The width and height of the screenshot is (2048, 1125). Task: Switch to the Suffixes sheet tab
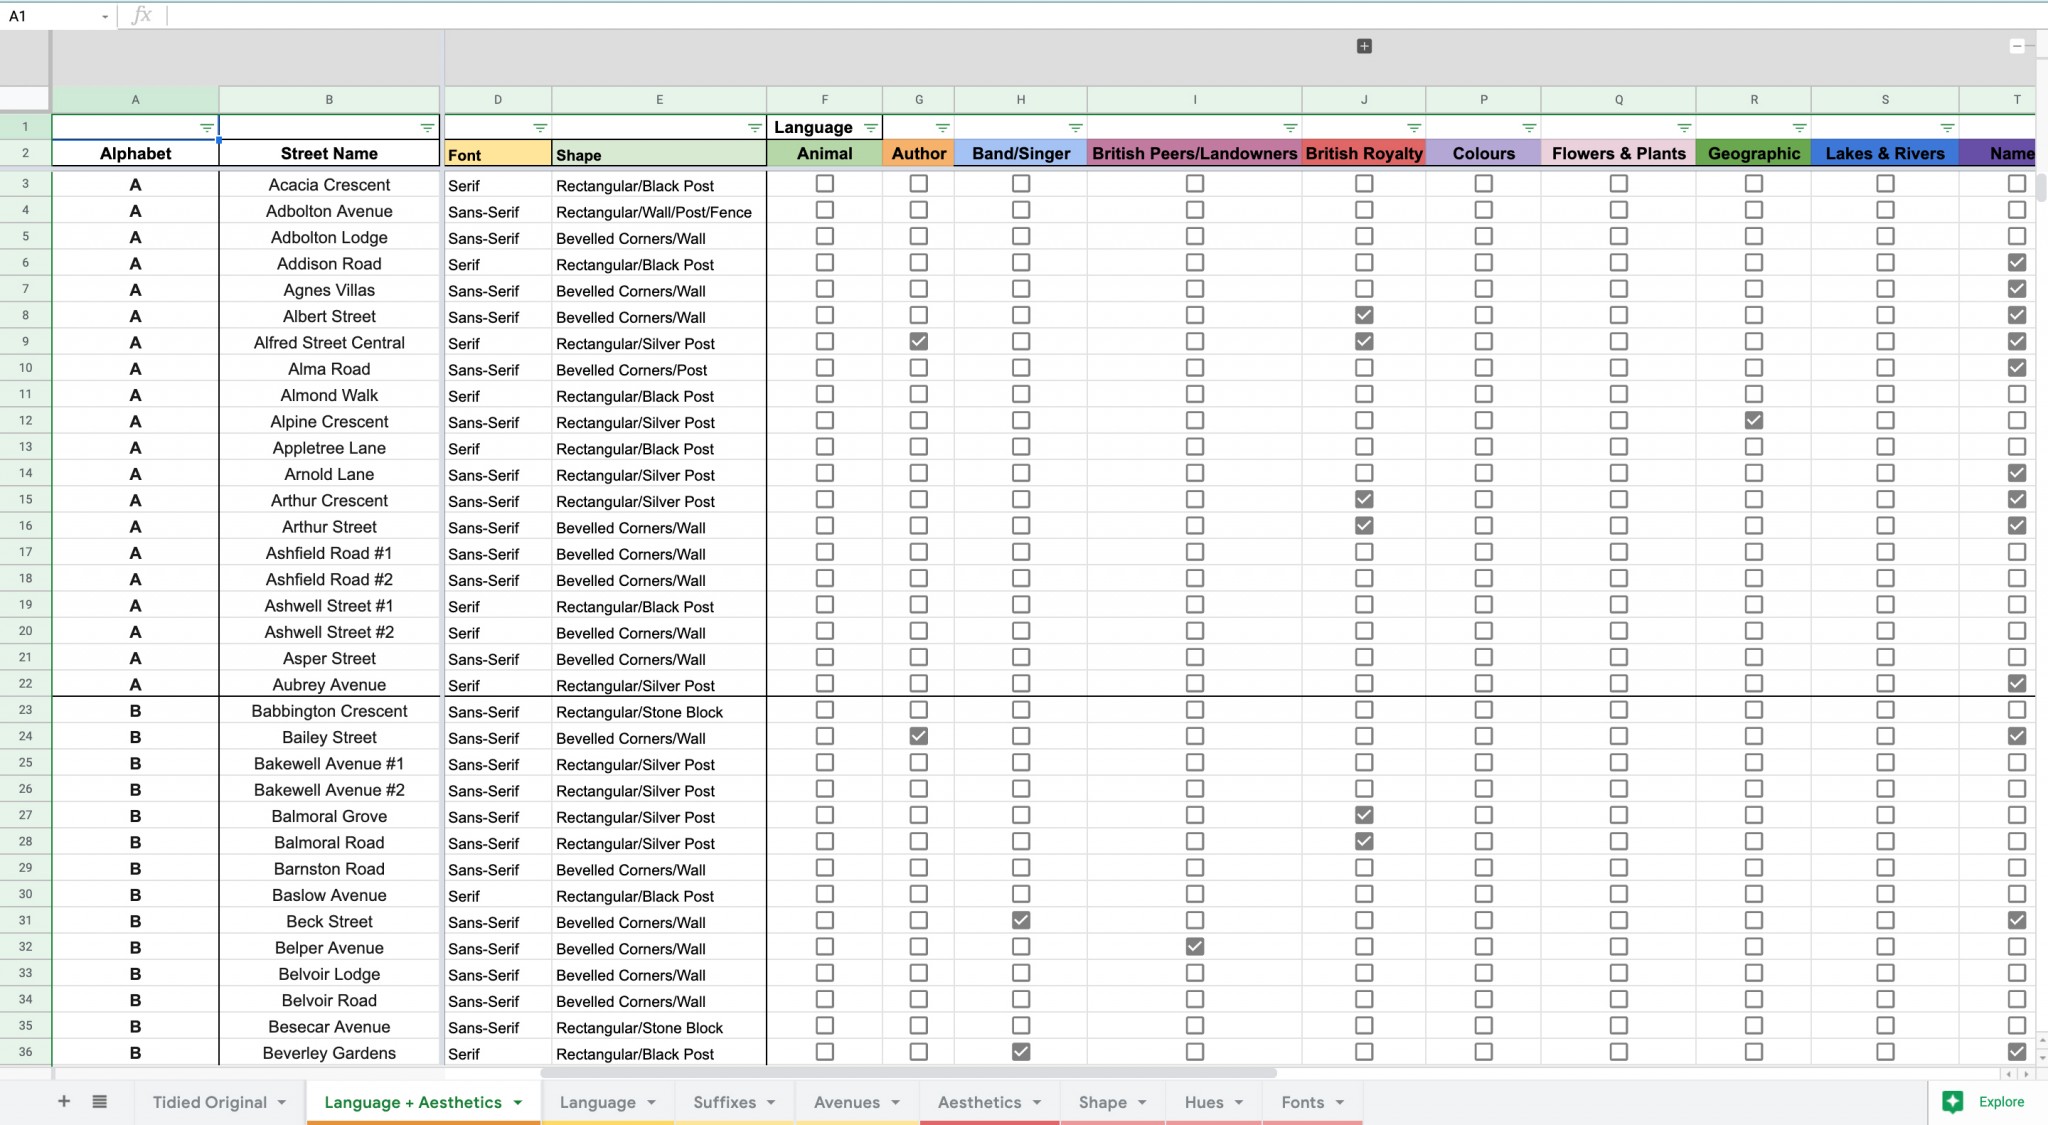tap(724, 1102)
